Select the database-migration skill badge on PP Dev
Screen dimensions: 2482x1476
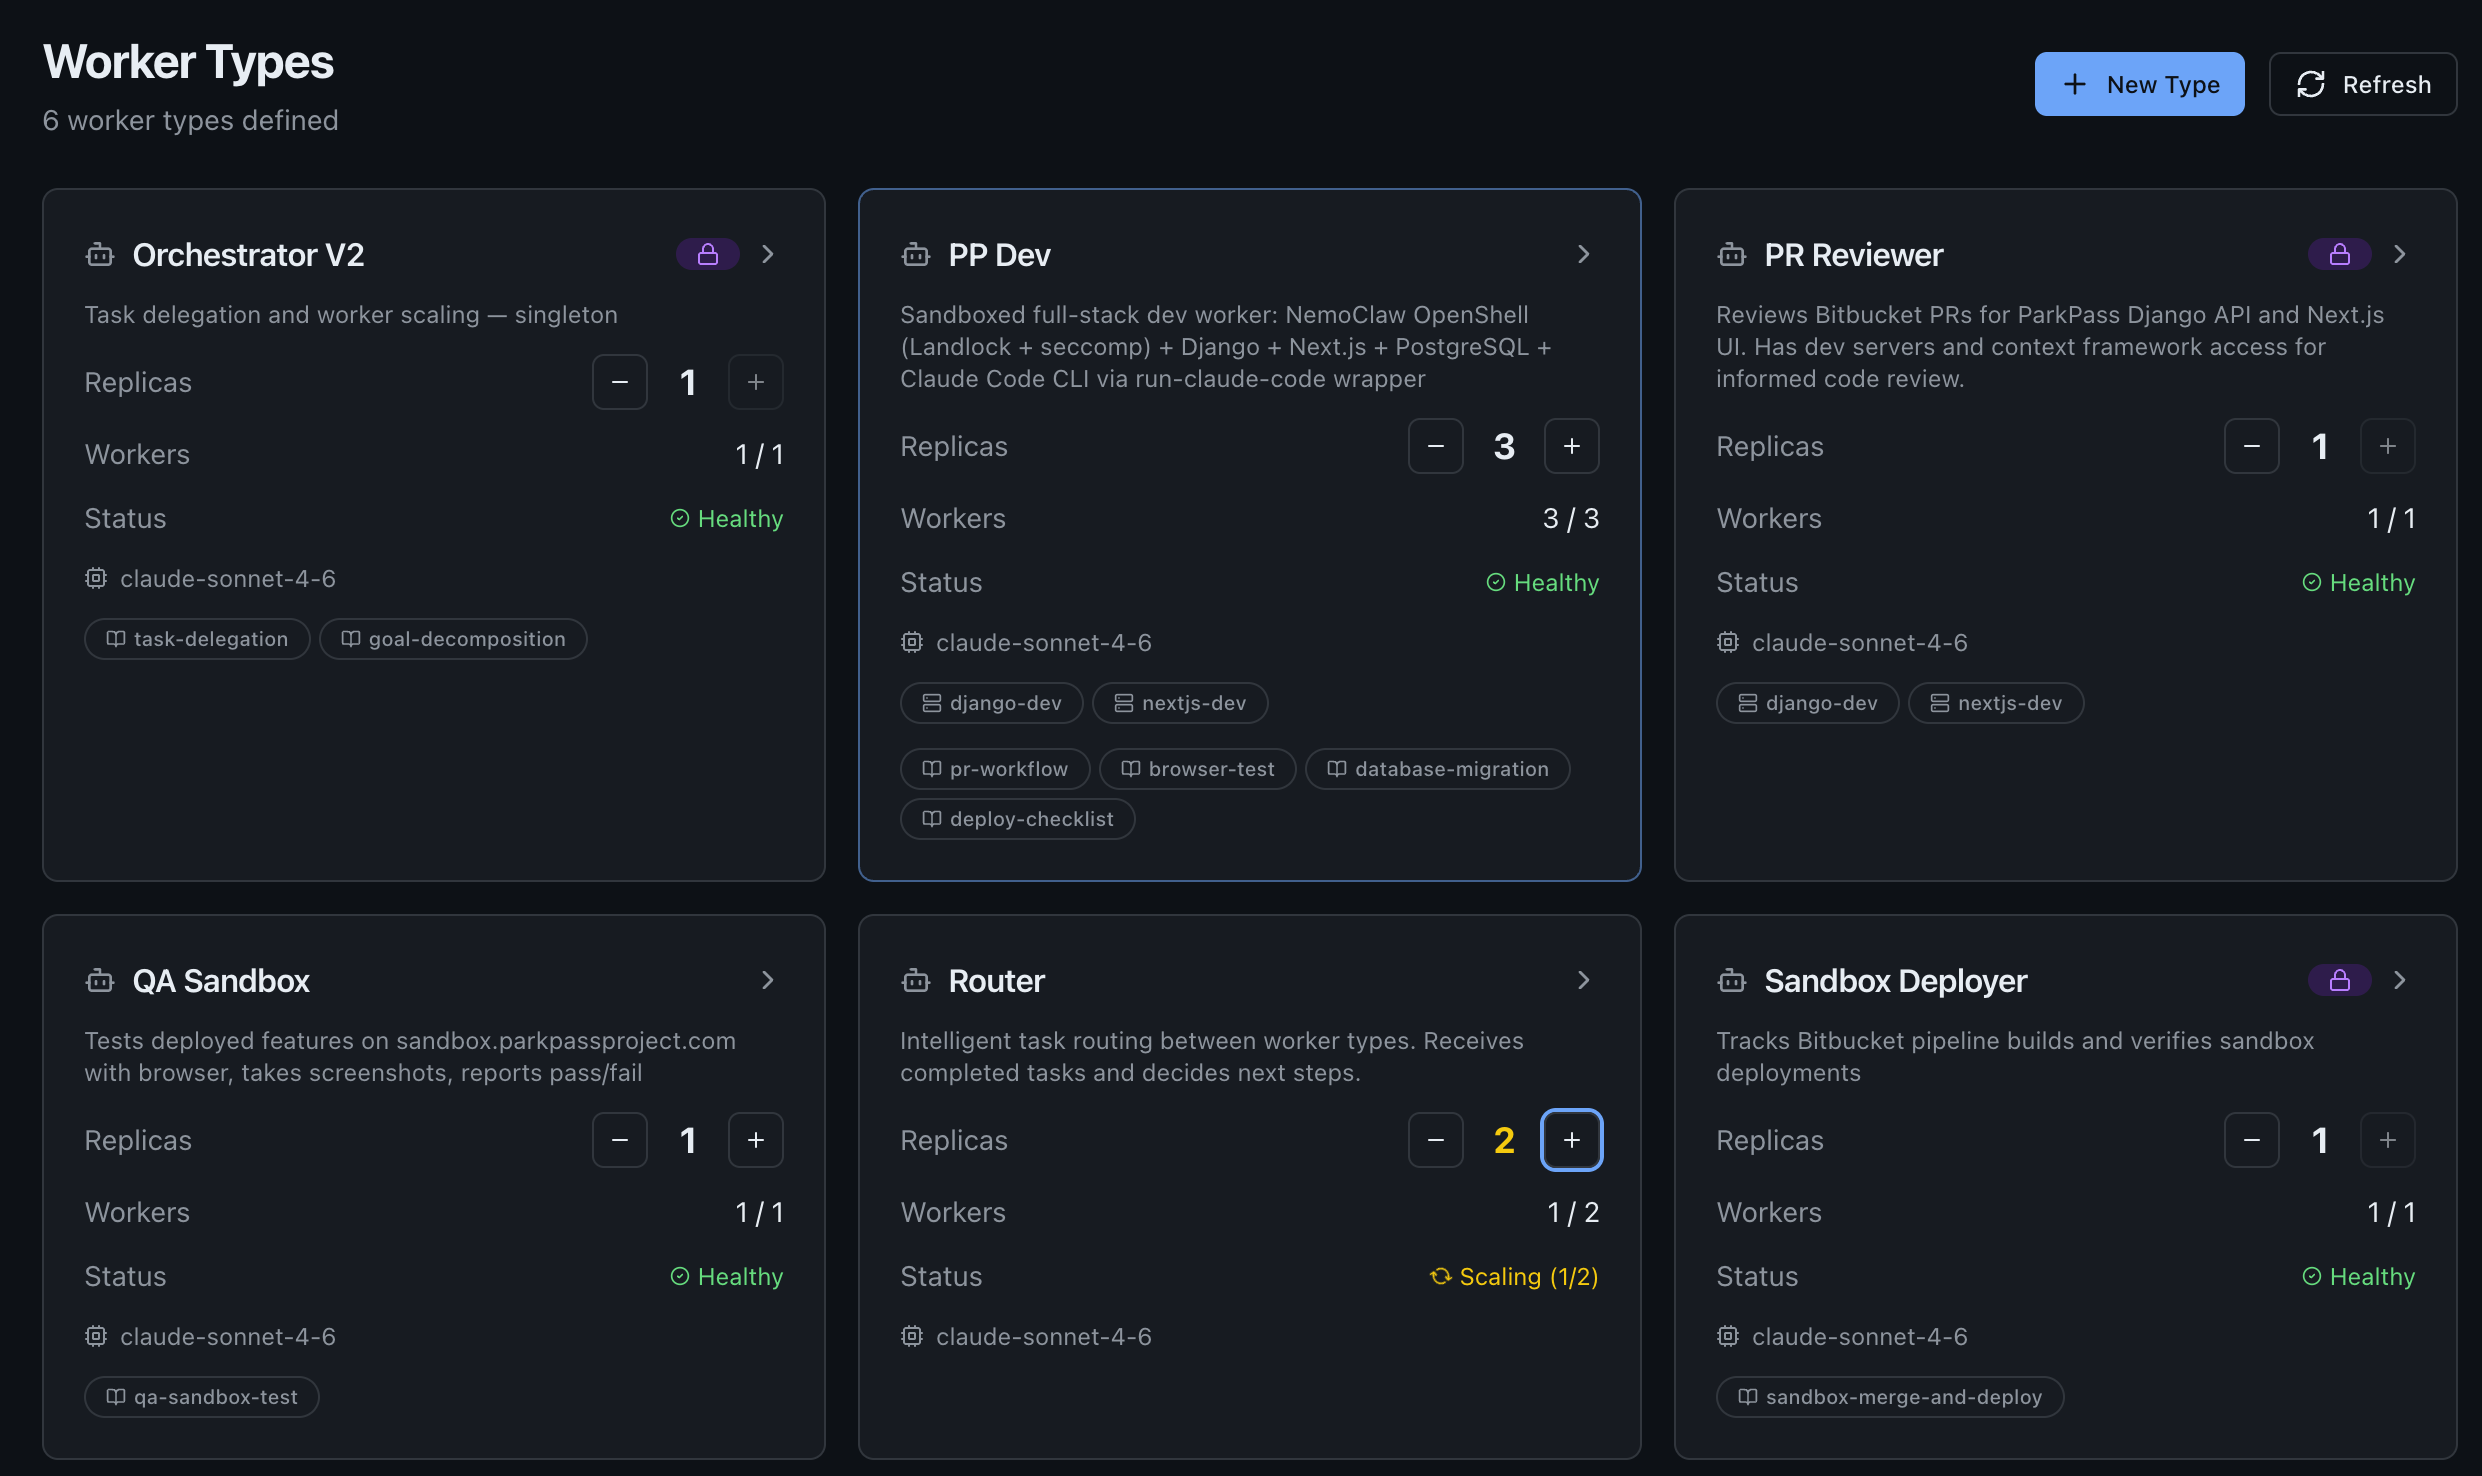point(1437,768)
